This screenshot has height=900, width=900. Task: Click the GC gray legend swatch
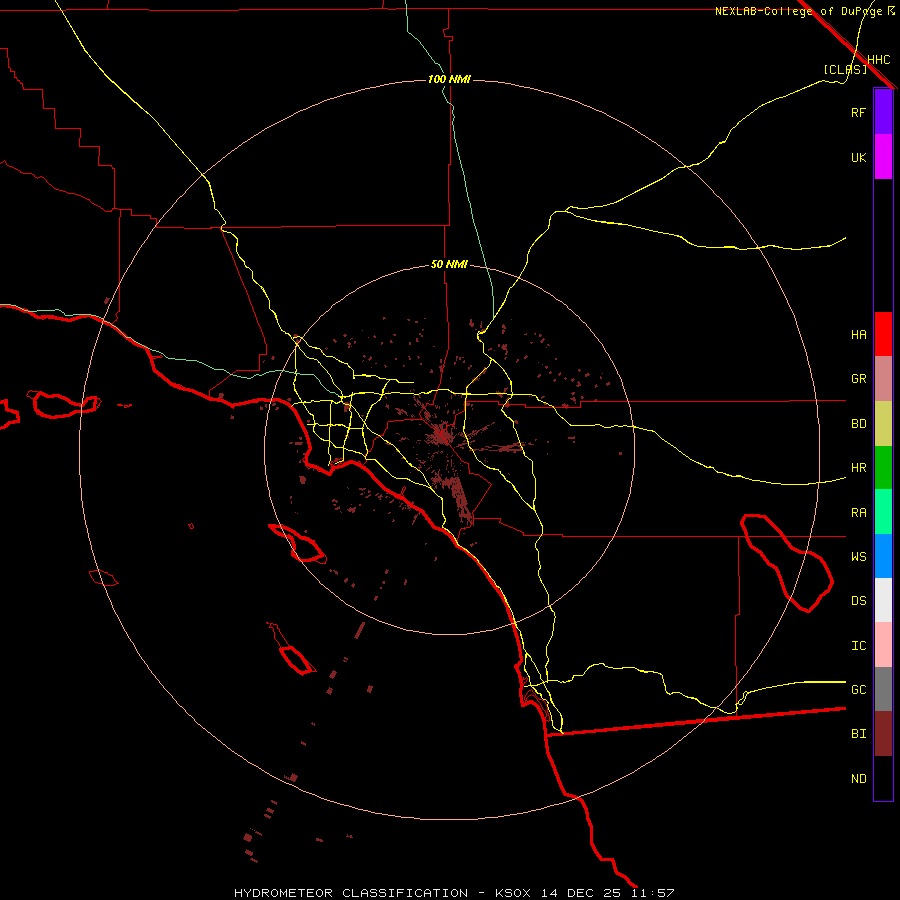(883, 689)
